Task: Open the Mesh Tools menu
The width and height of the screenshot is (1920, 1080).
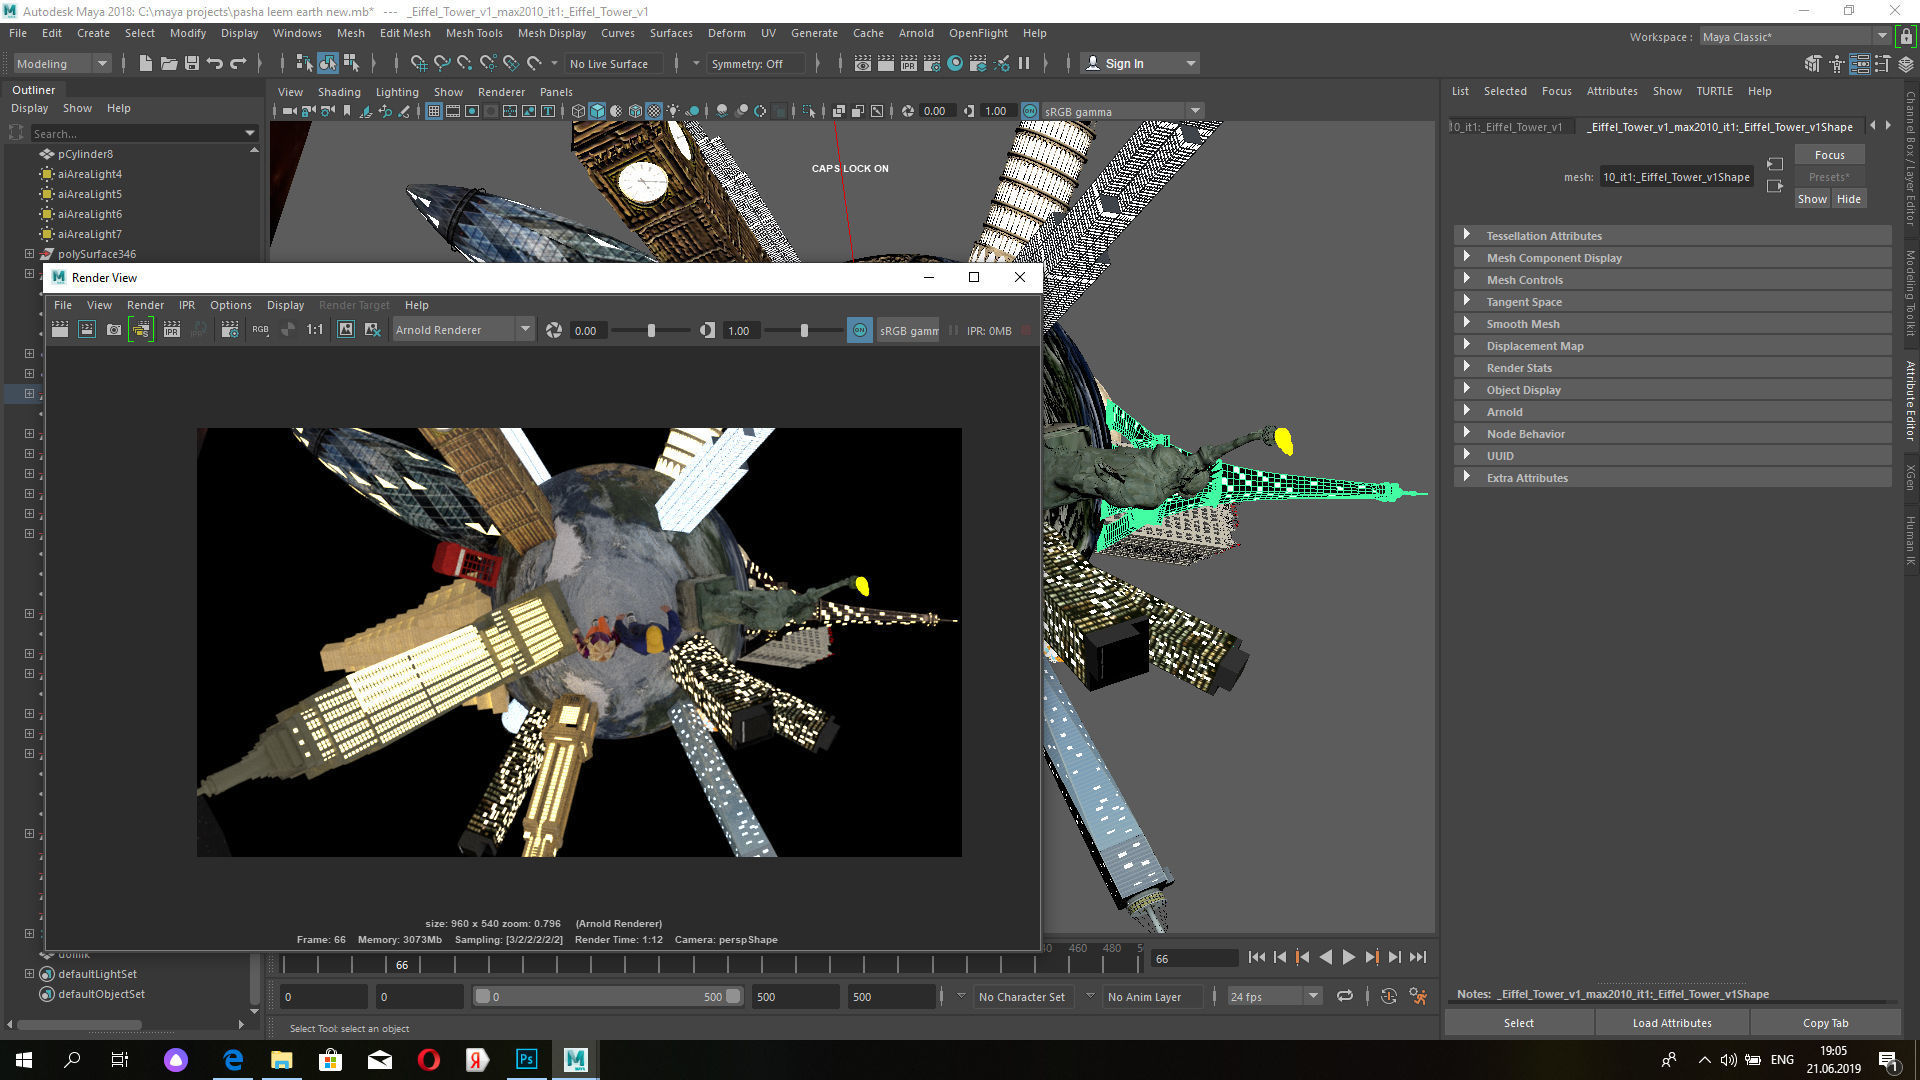Action: click(x=474, y=33)
